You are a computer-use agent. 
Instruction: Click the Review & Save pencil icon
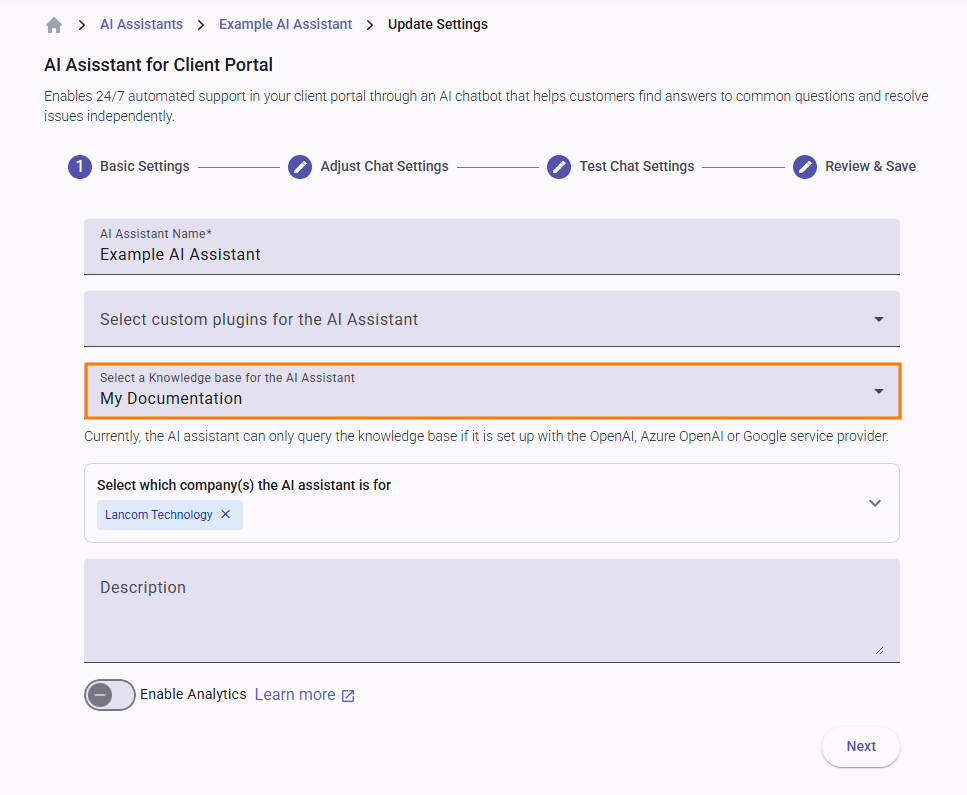(x=805, y=167)
